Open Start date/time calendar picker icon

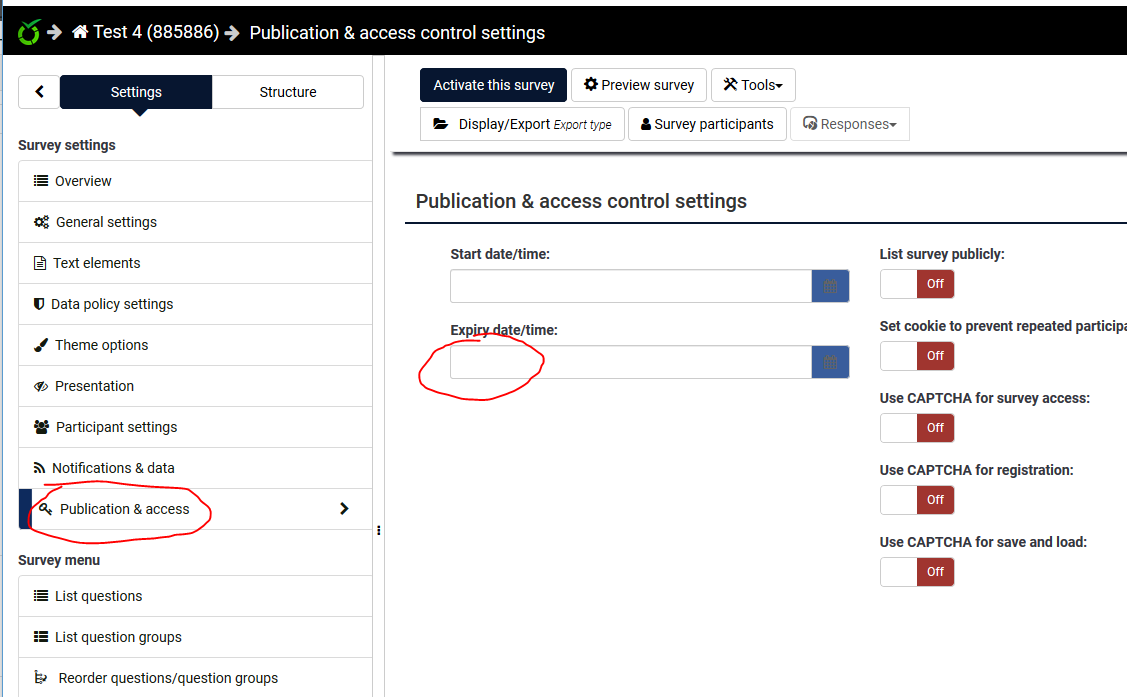(x=830, y=287)
